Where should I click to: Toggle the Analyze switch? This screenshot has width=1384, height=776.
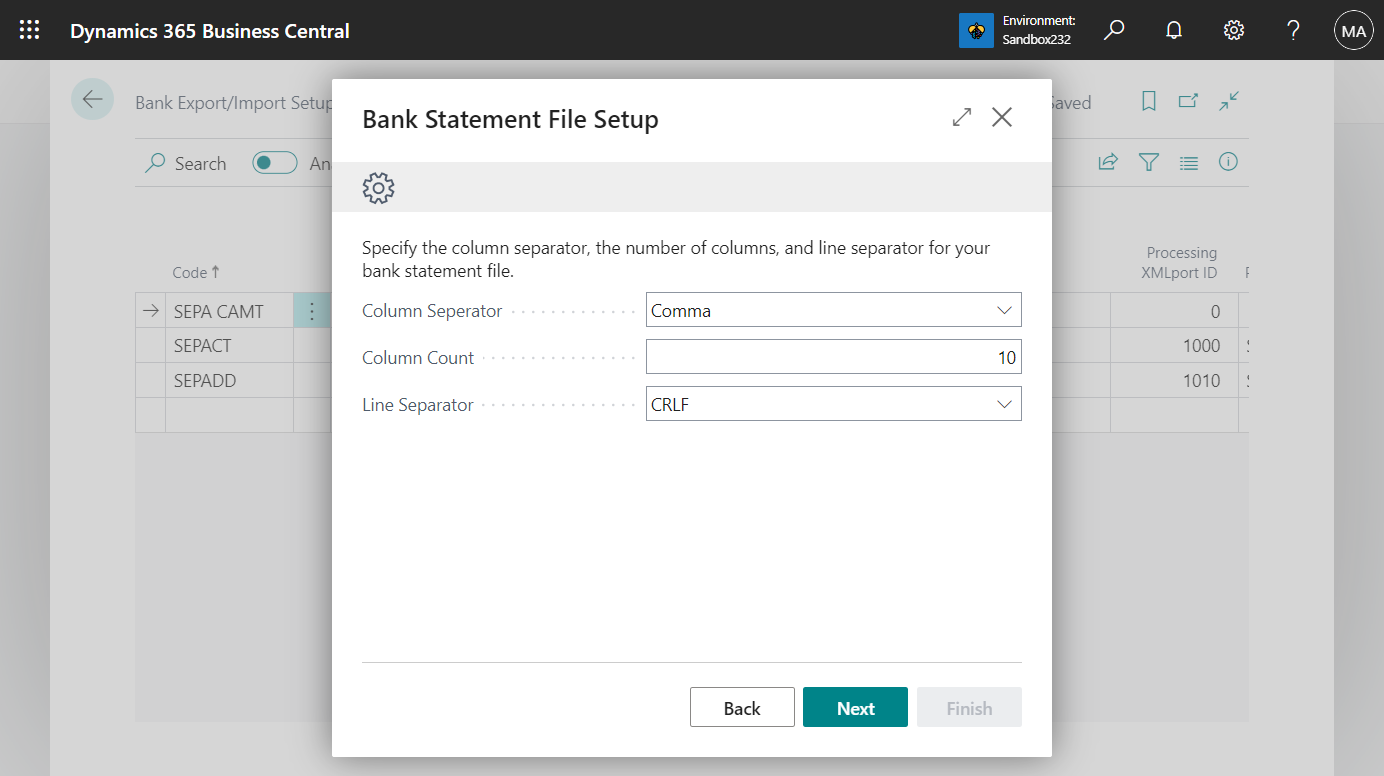click(x=274, y=162)
